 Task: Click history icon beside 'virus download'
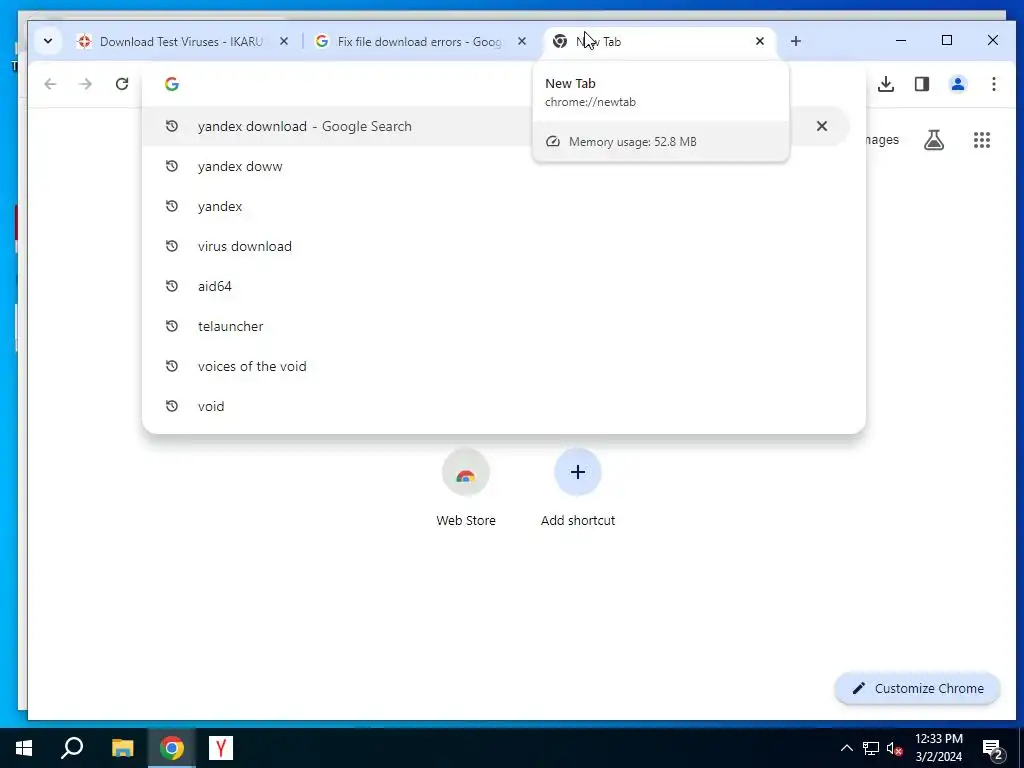pos(172,246)
